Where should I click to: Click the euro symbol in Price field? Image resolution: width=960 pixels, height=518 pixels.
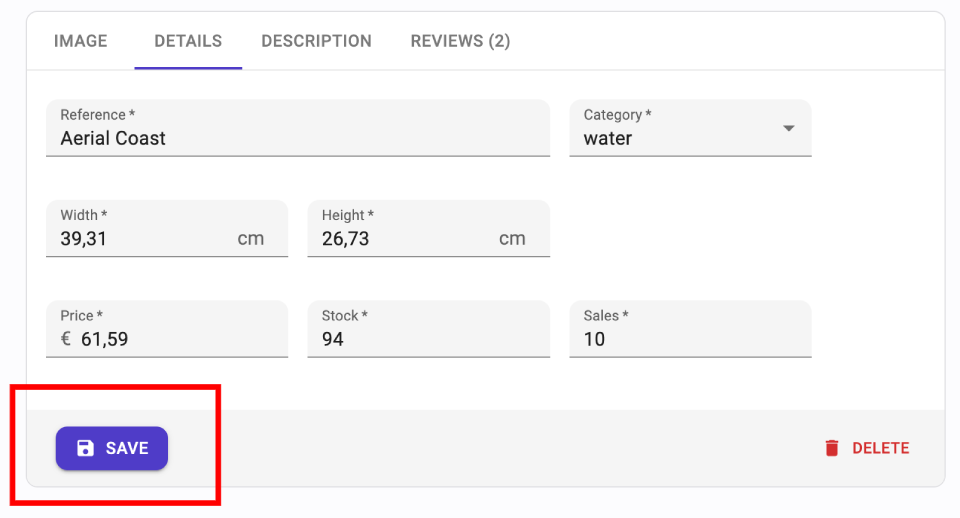click(66, 339)
